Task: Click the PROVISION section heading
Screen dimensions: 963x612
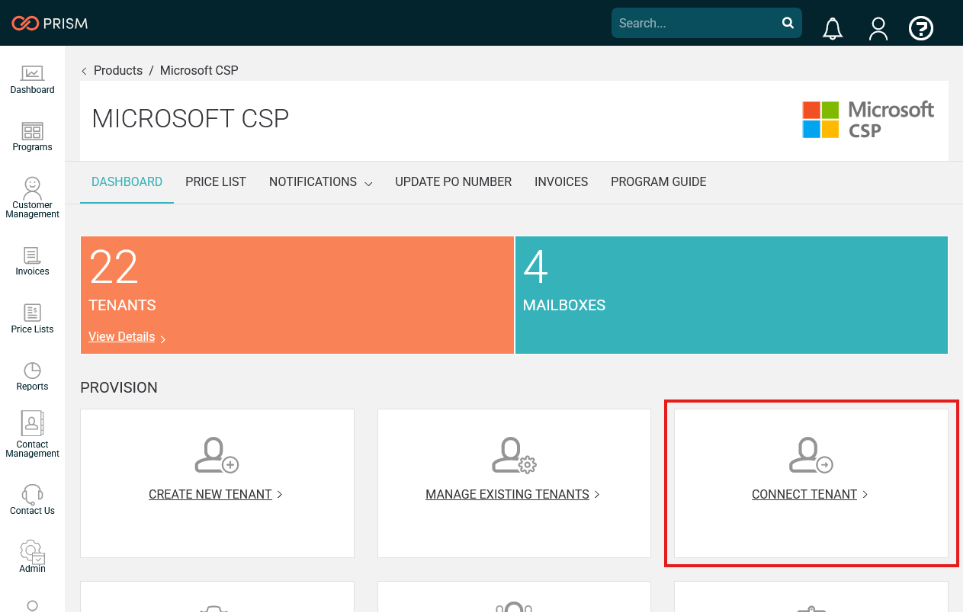Action: coord(119,388)
